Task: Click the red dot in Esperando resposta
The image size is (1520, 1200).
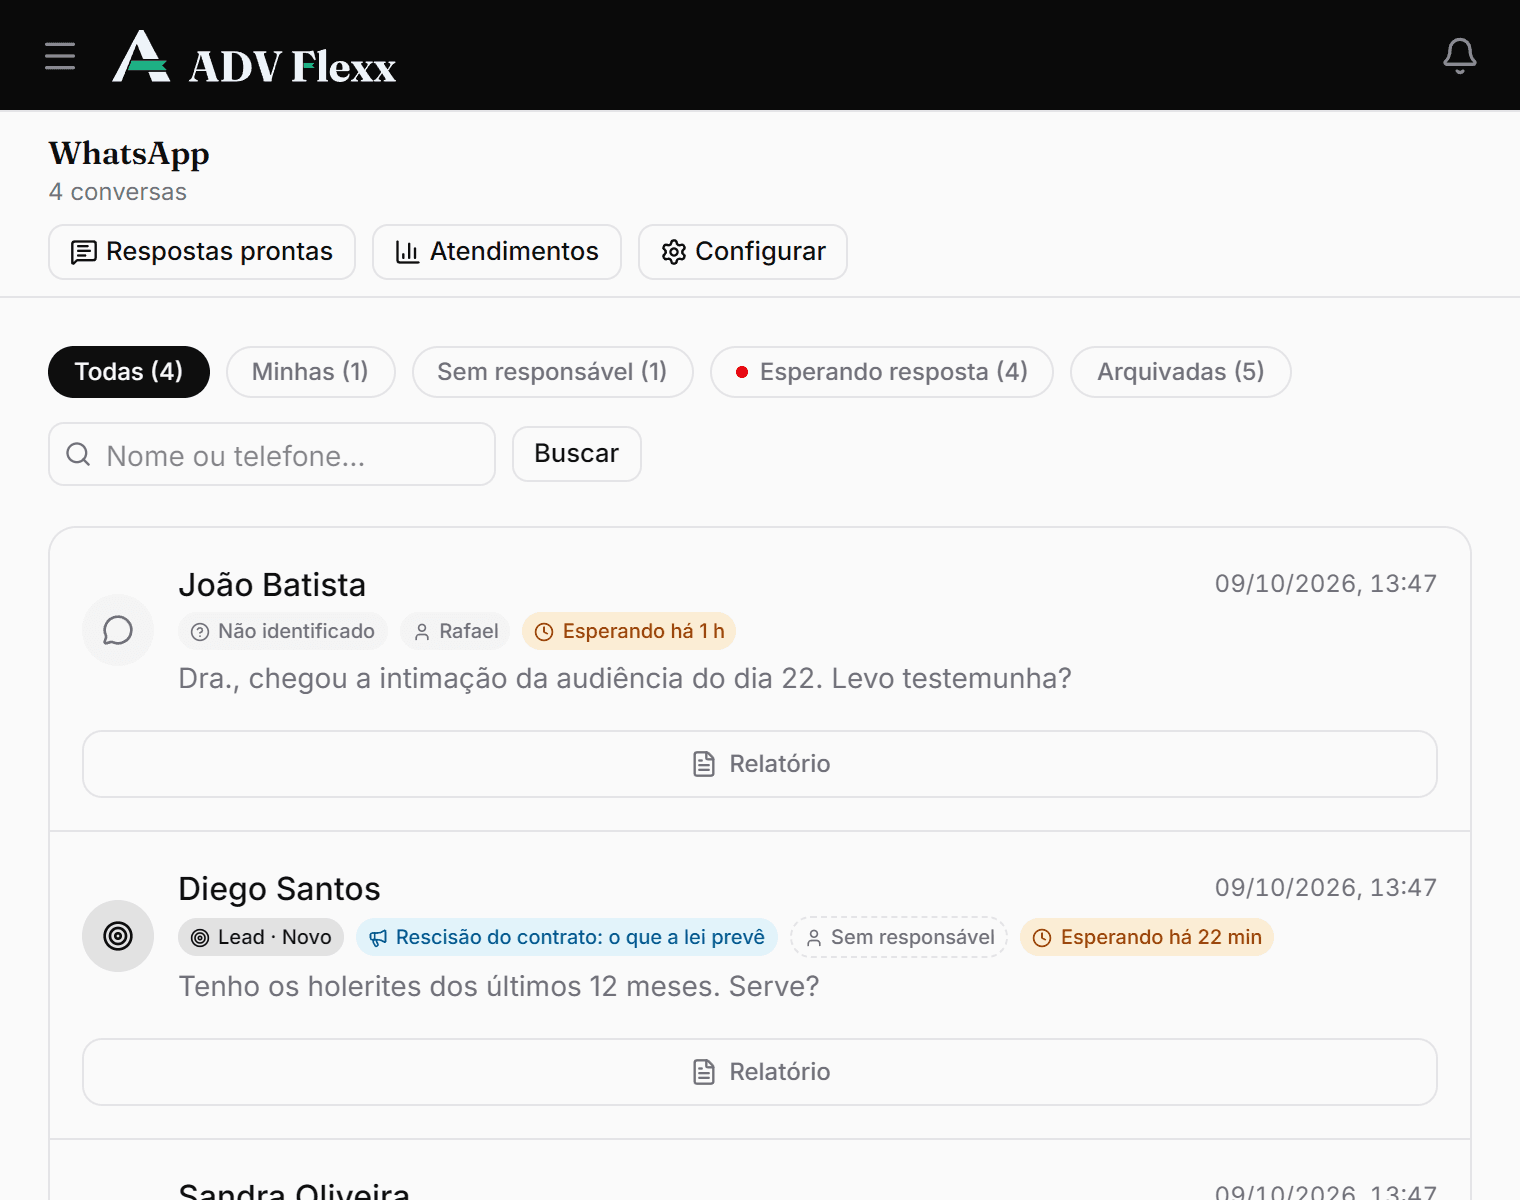Action: (x=742, y=372)
